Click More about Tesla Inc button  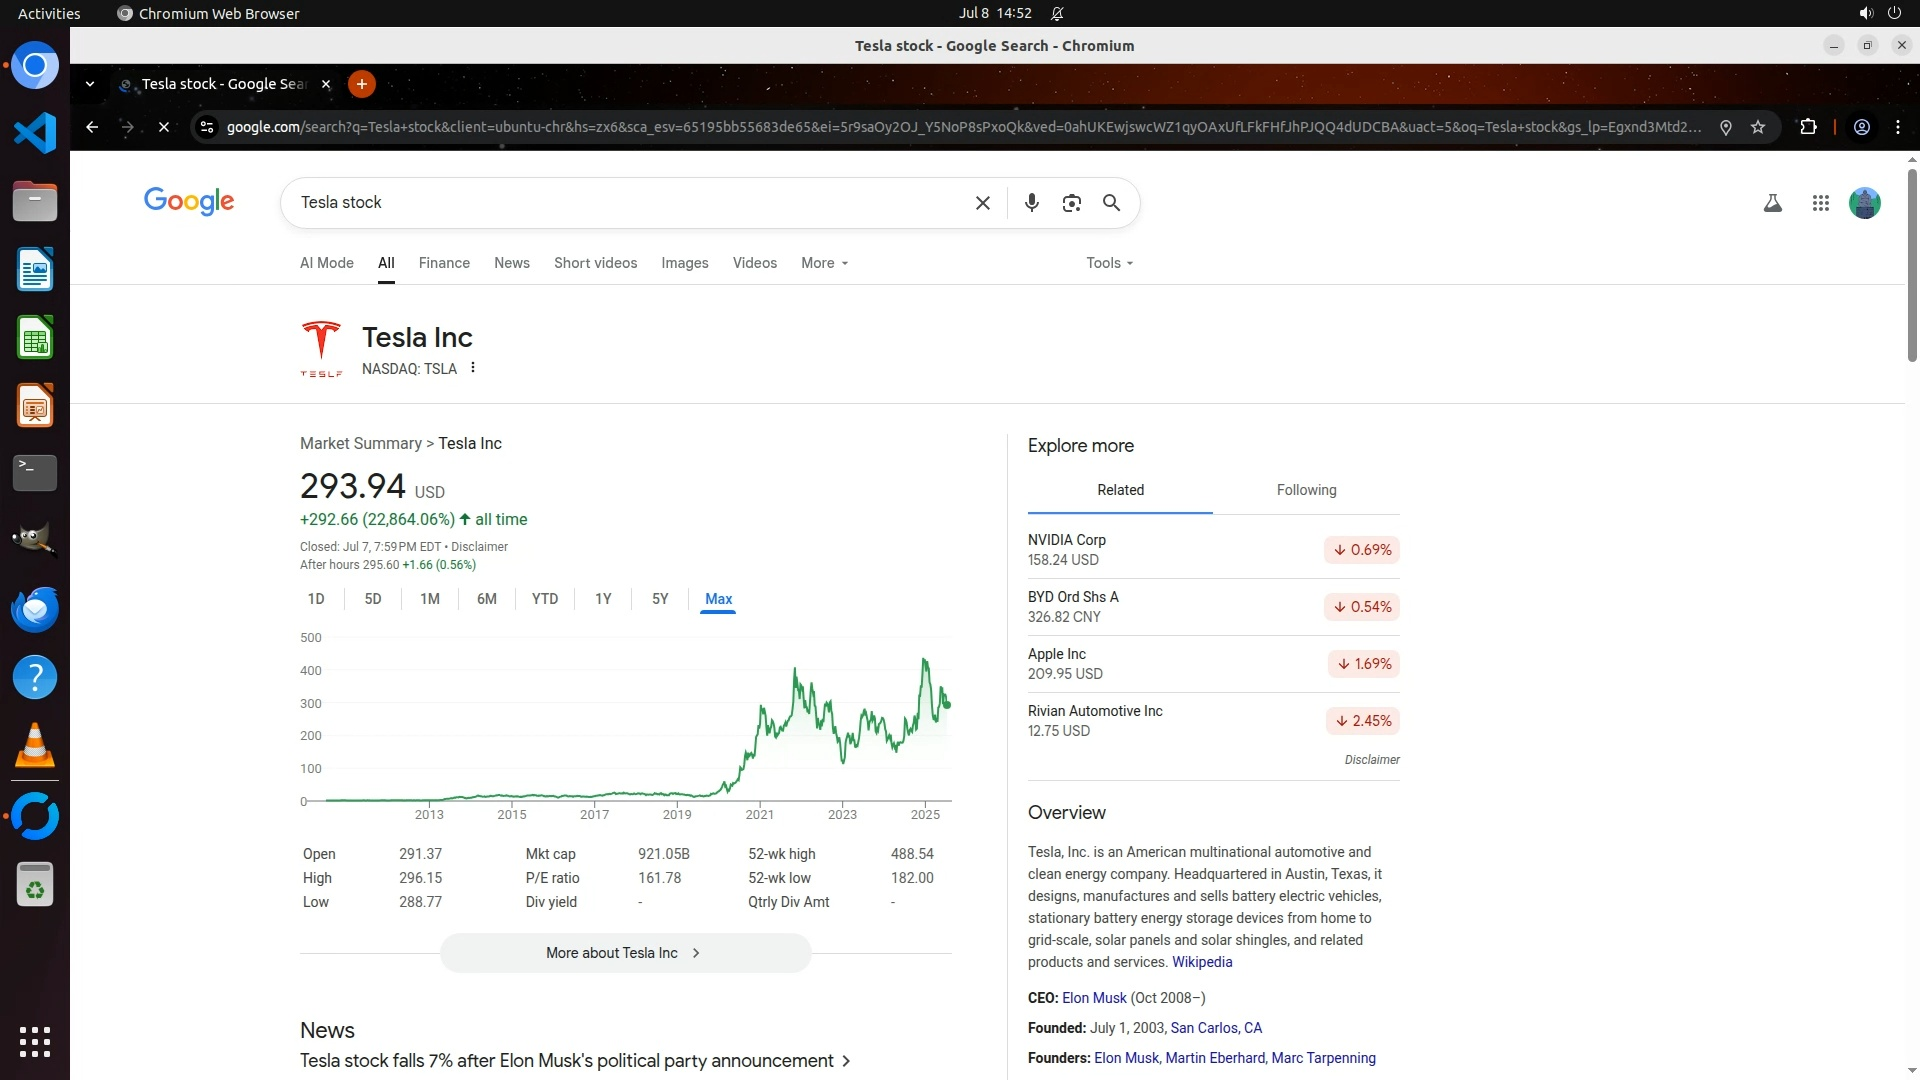[x=625, y=953]
